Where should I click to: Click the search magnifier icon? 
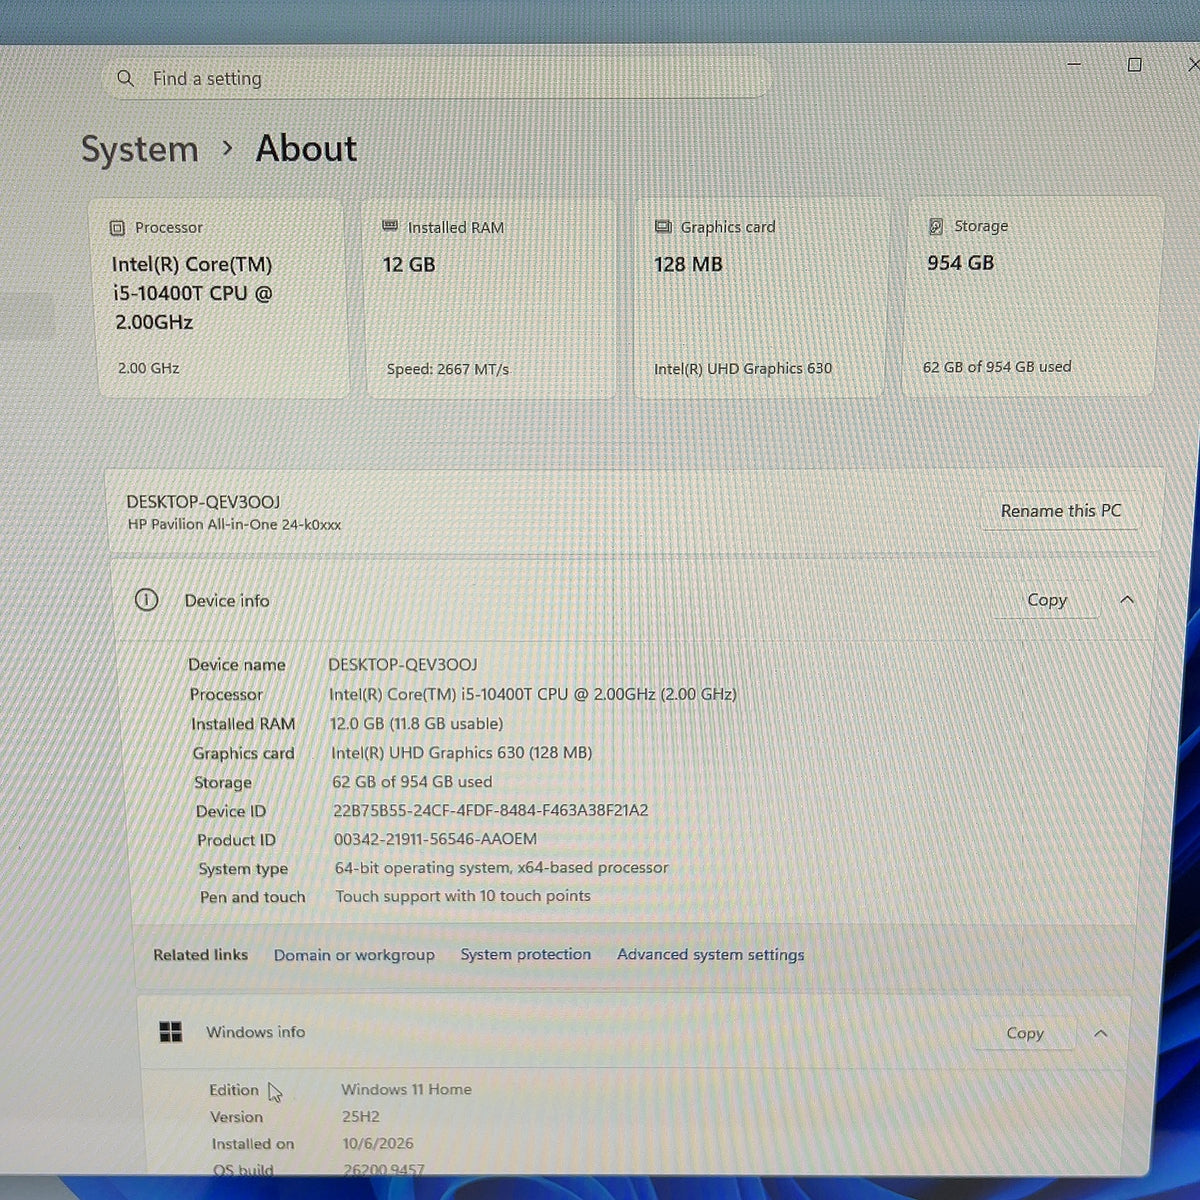pyautogui.click(x=125, y=78)
